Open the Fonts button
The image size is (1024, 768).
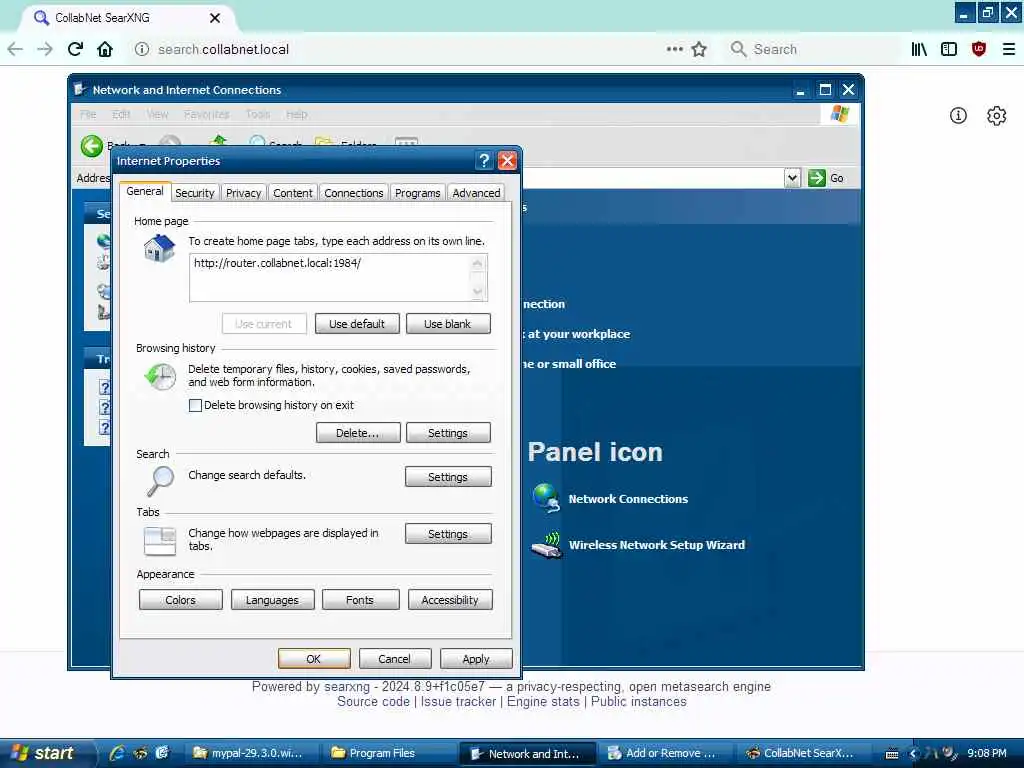coord(360,600)
